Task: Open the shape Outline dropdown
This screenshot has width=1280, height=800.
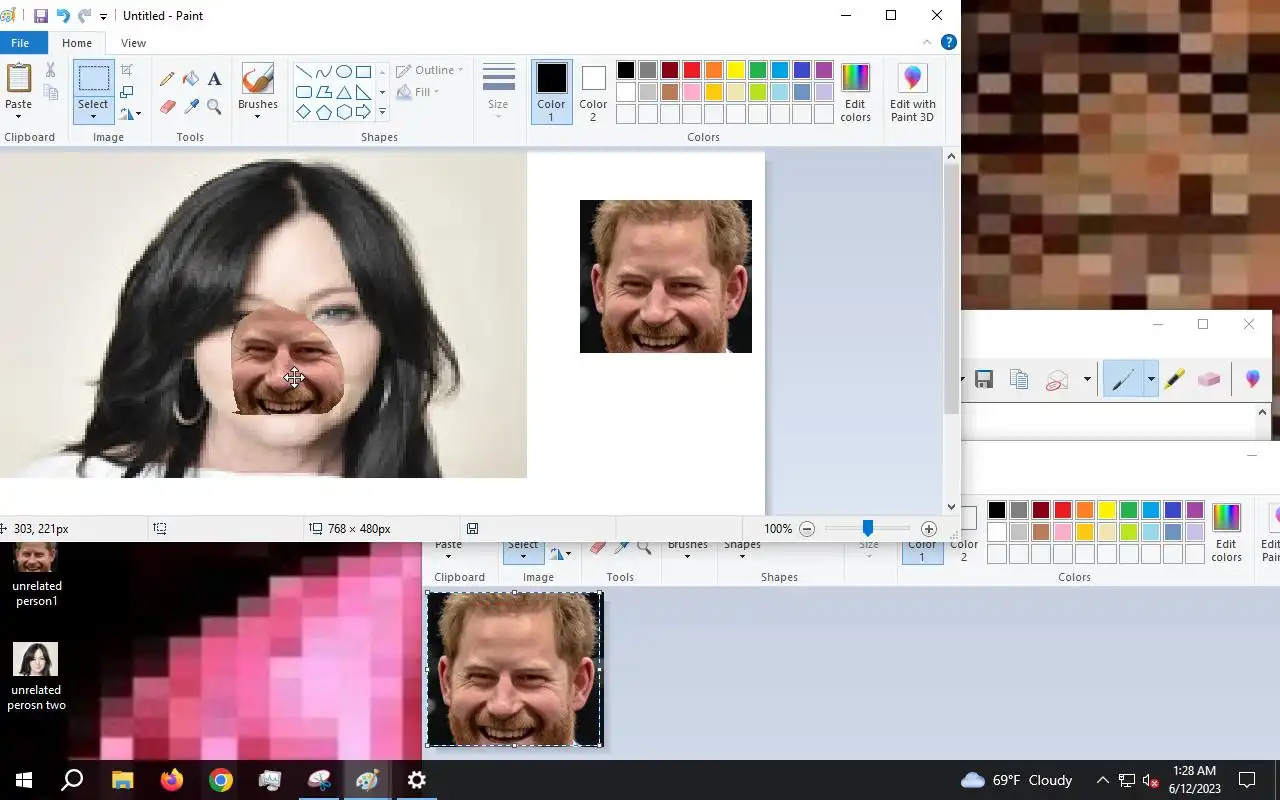Action: [x=430, y=70]
